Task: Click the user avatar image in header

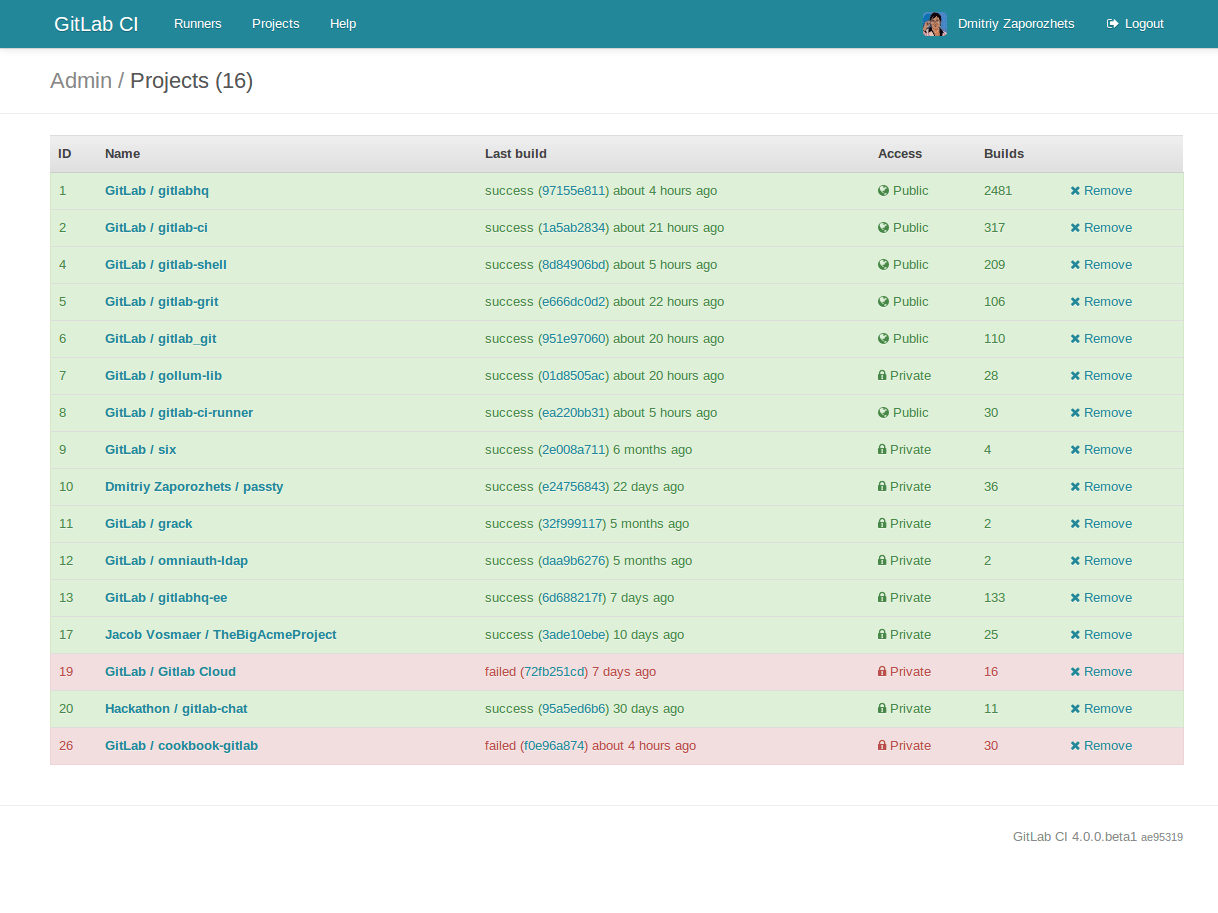Action: click(934, 24)
